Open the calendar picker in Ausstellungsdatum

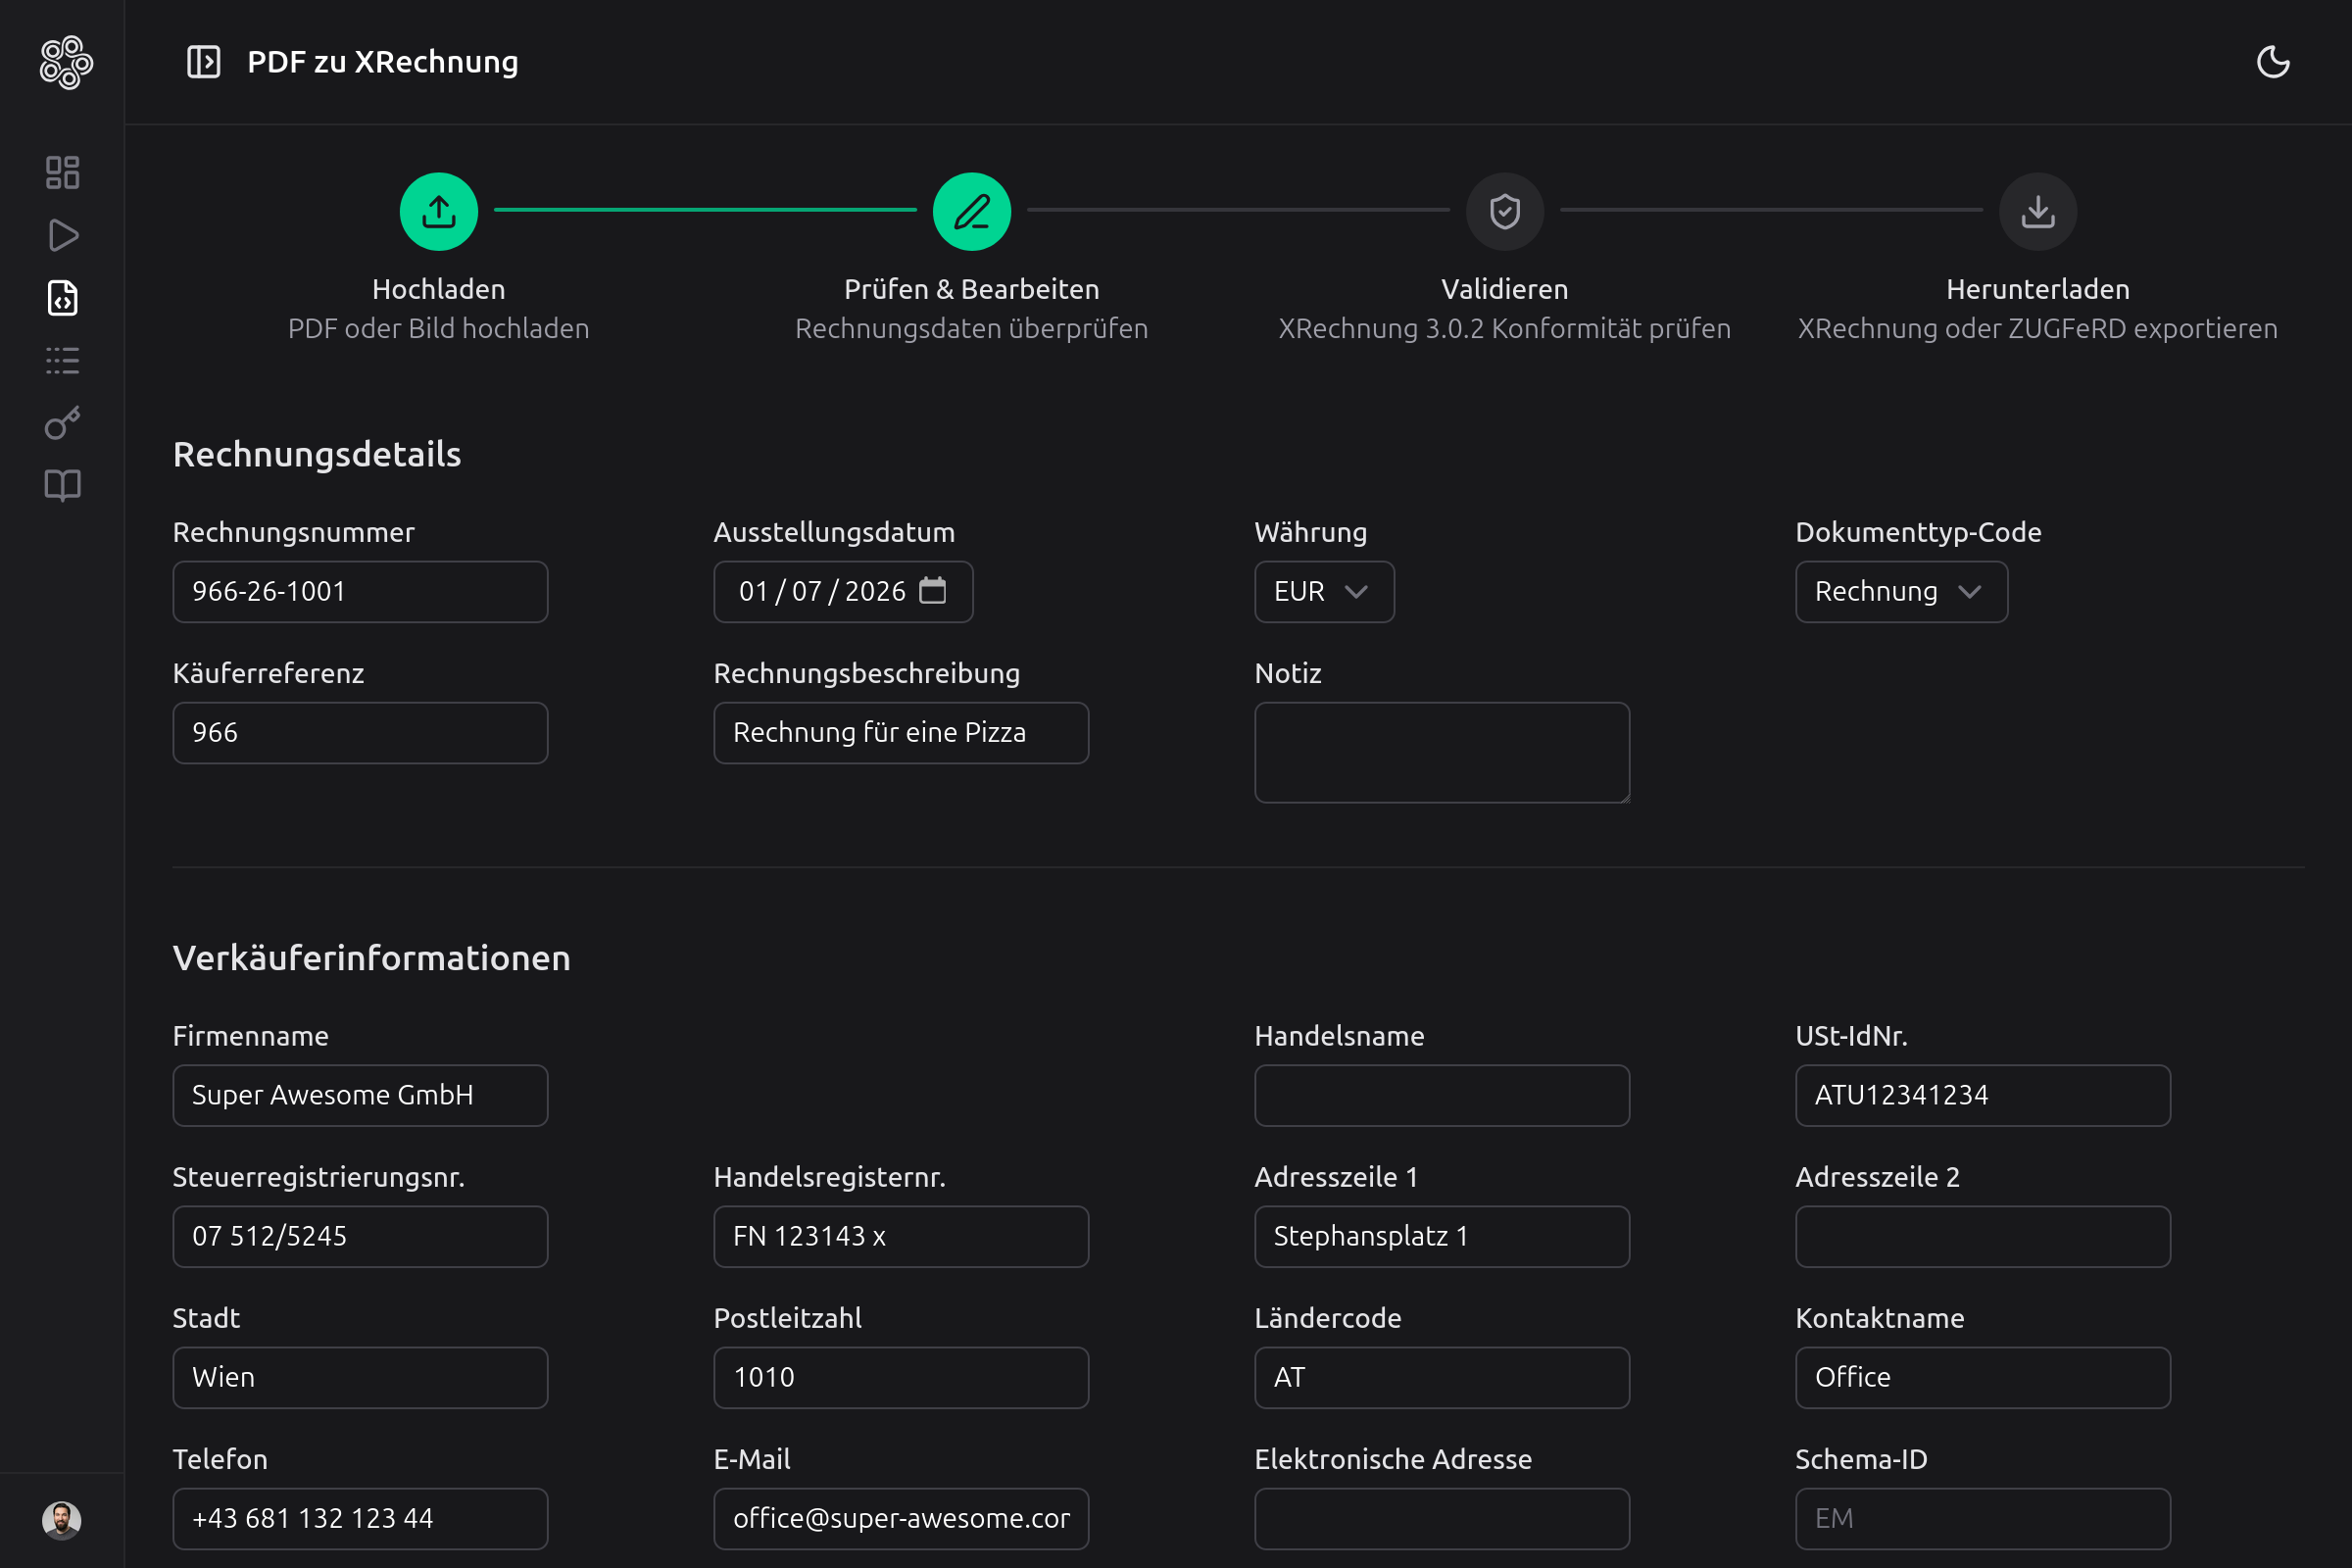tap(932, 591)
